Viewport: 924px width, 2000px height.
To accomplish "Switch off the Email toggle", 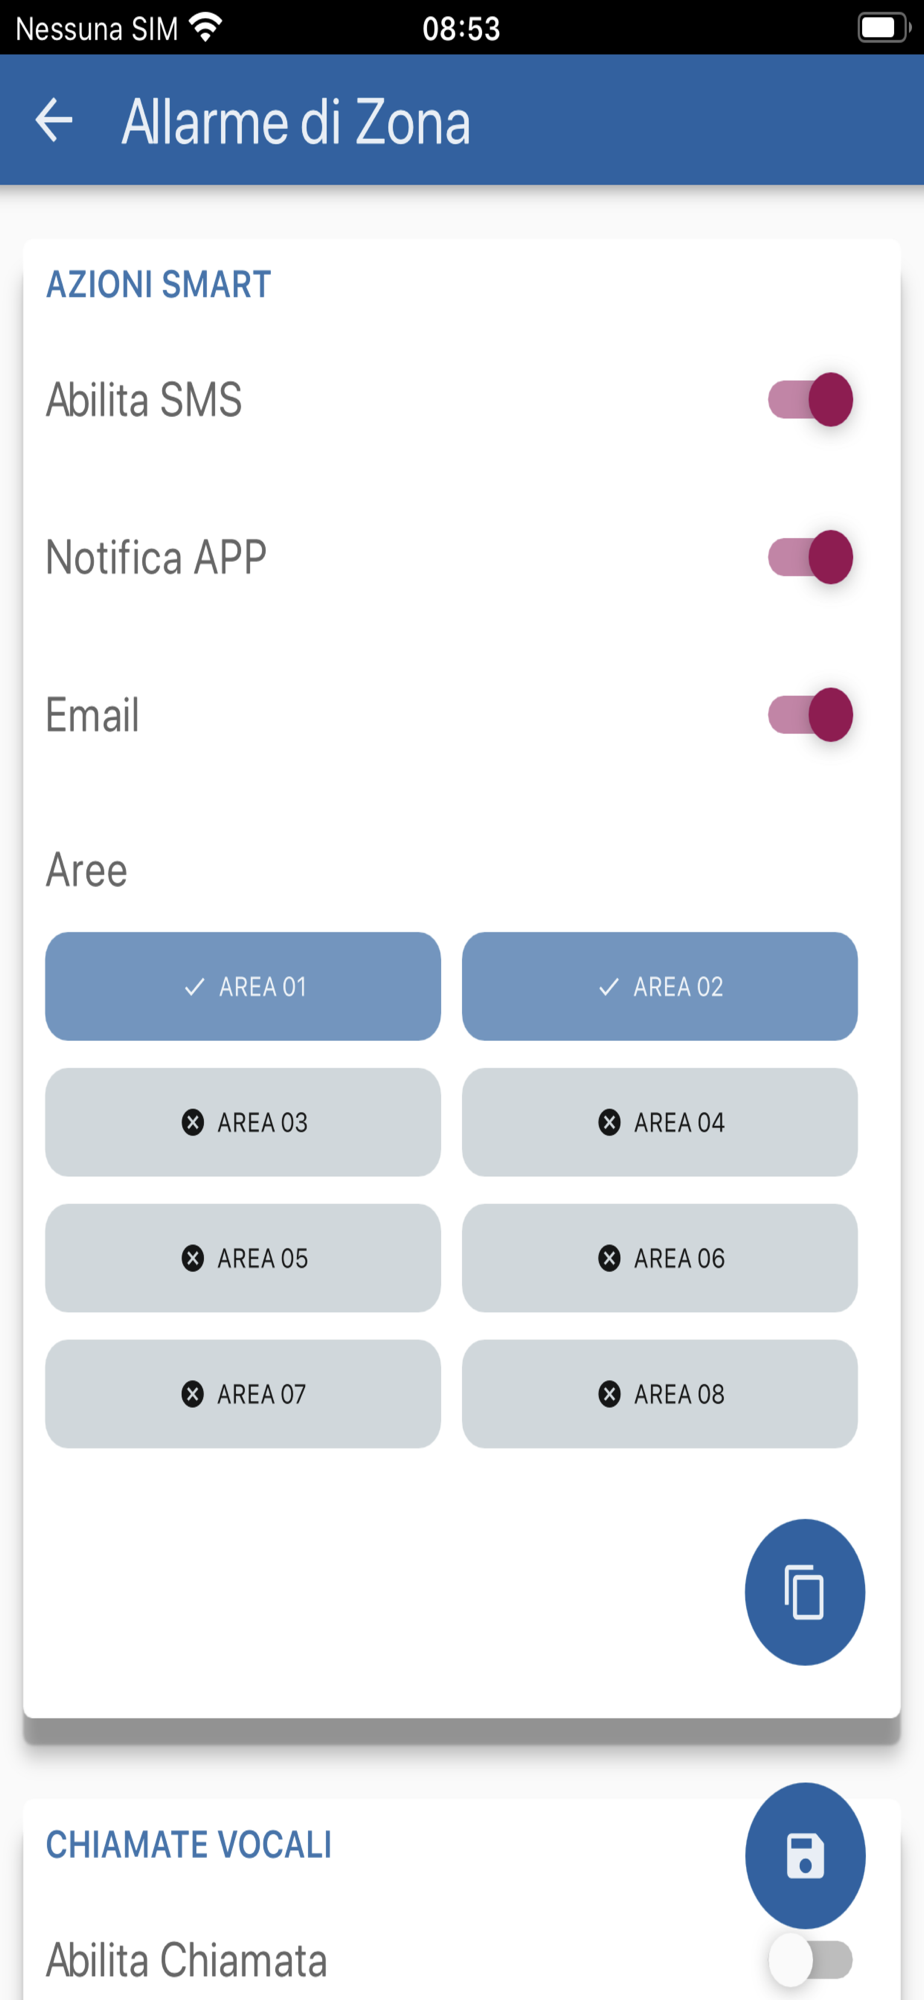I will point(810,715).
